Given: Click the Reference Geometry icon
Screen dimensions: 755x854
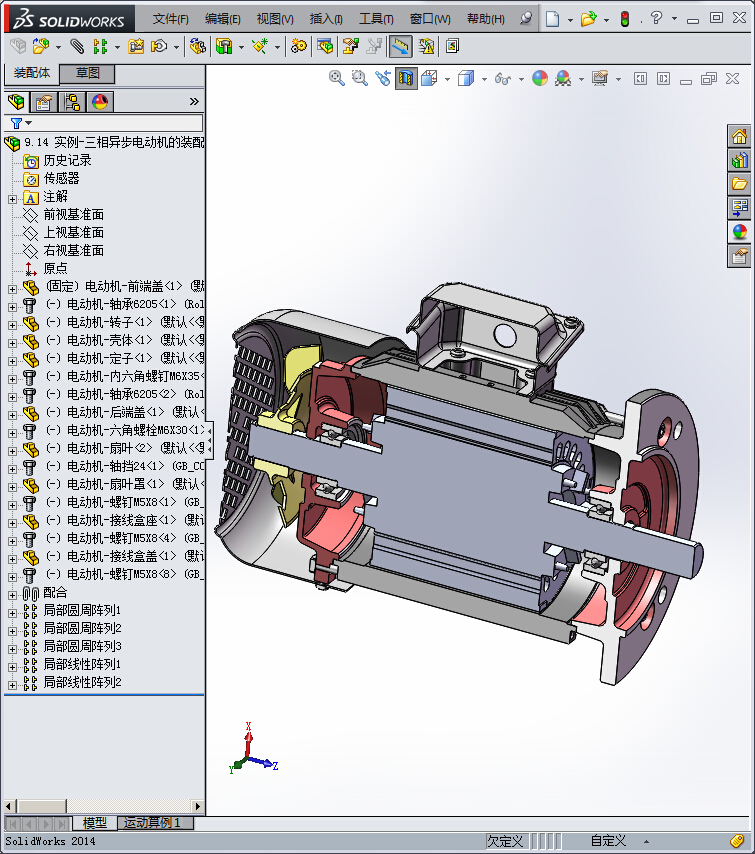Looking at the screenshot, I should pyautogui.click(x=260, y=46).
